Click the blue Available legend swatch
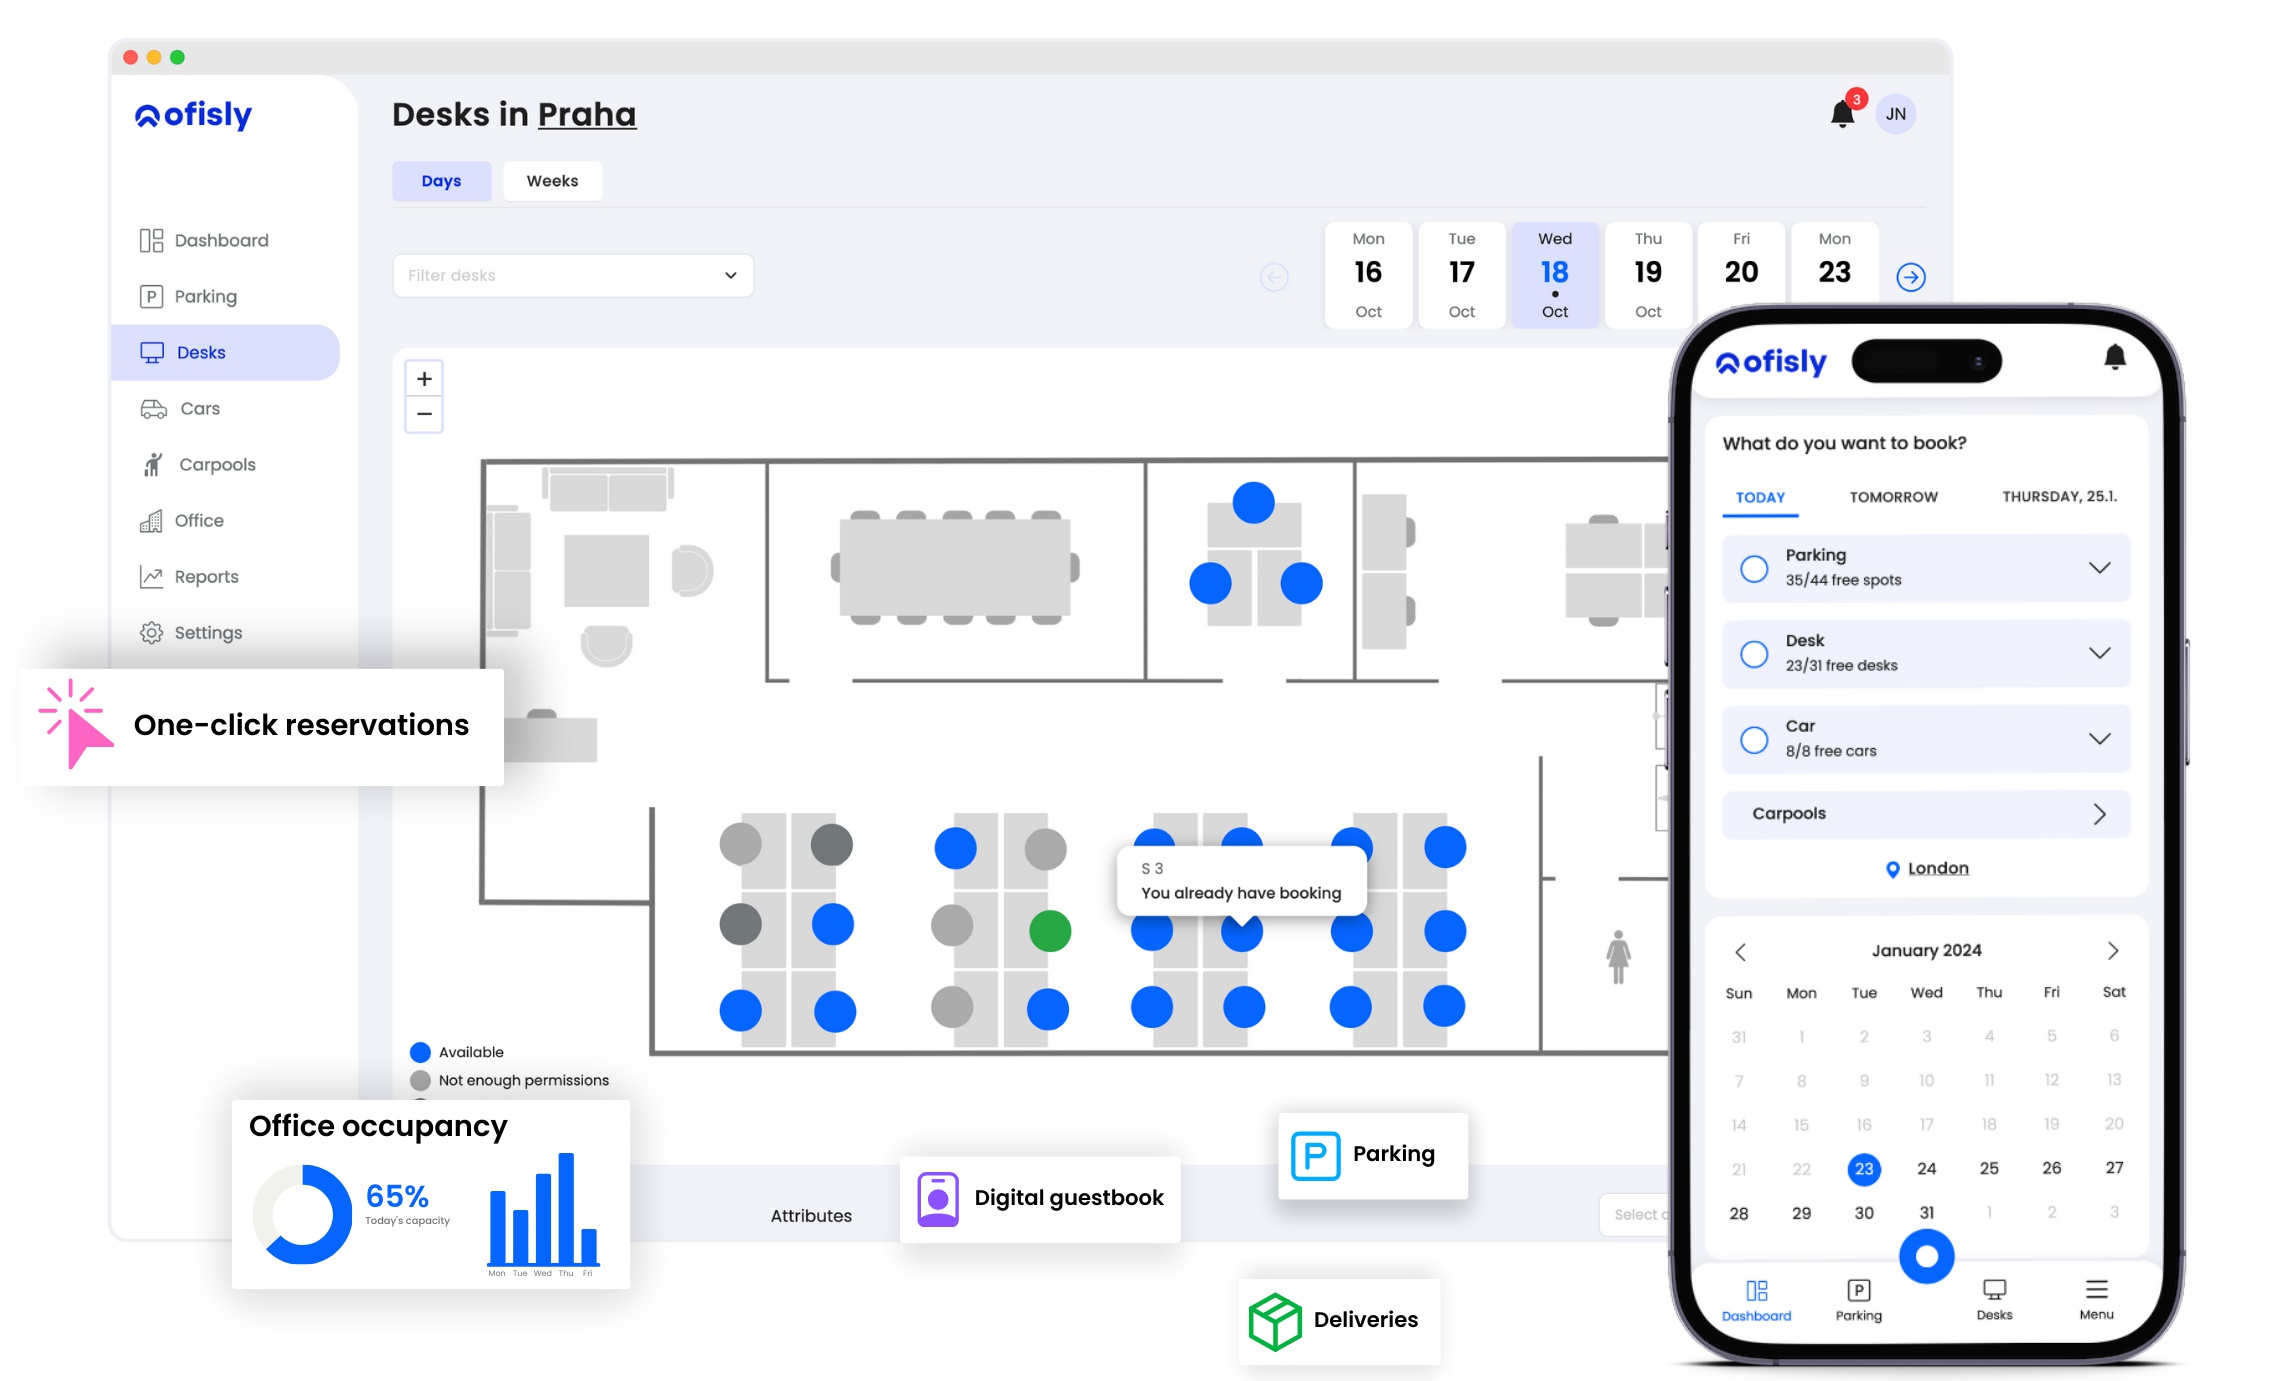 [x=420, y=1052]
